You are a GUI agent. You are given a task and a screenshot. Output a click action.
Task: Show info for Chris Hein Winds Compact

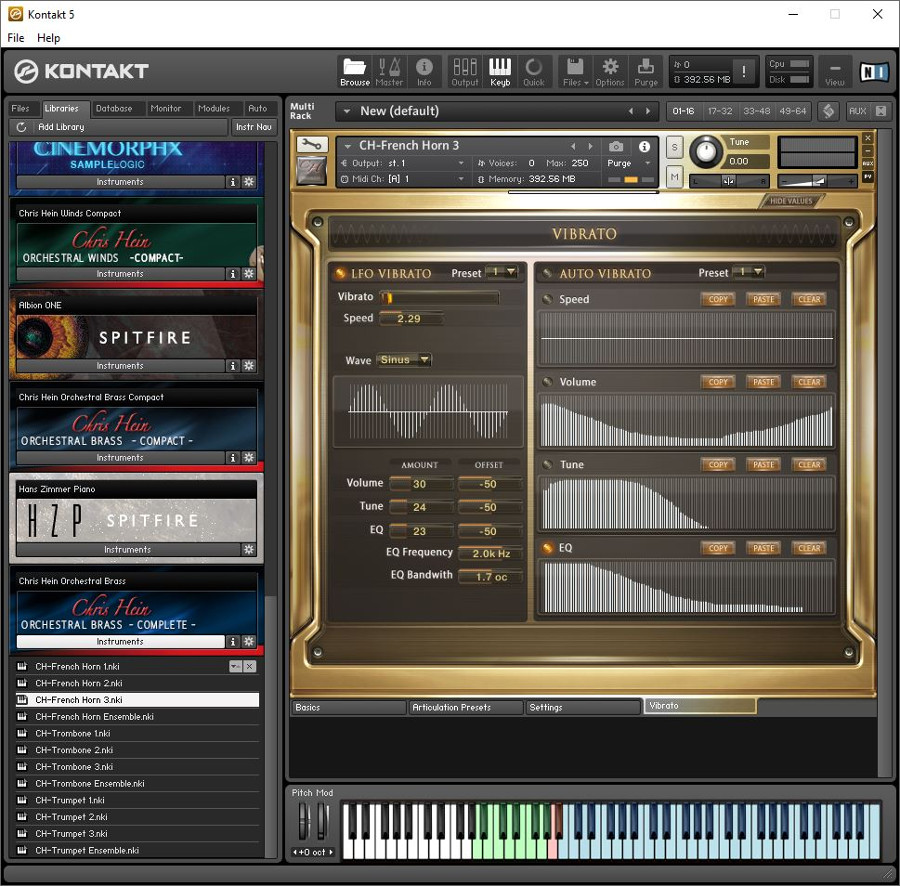tap(232, 274)
